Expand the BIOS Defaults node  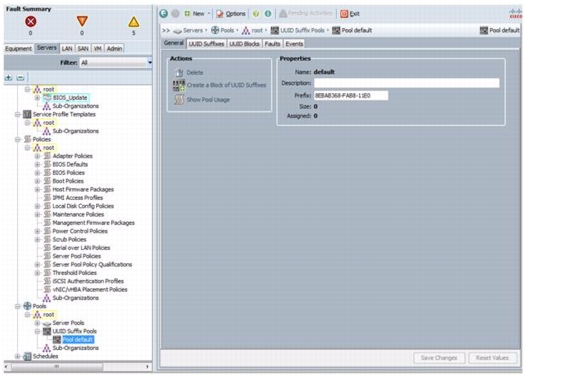pos(37,164)
